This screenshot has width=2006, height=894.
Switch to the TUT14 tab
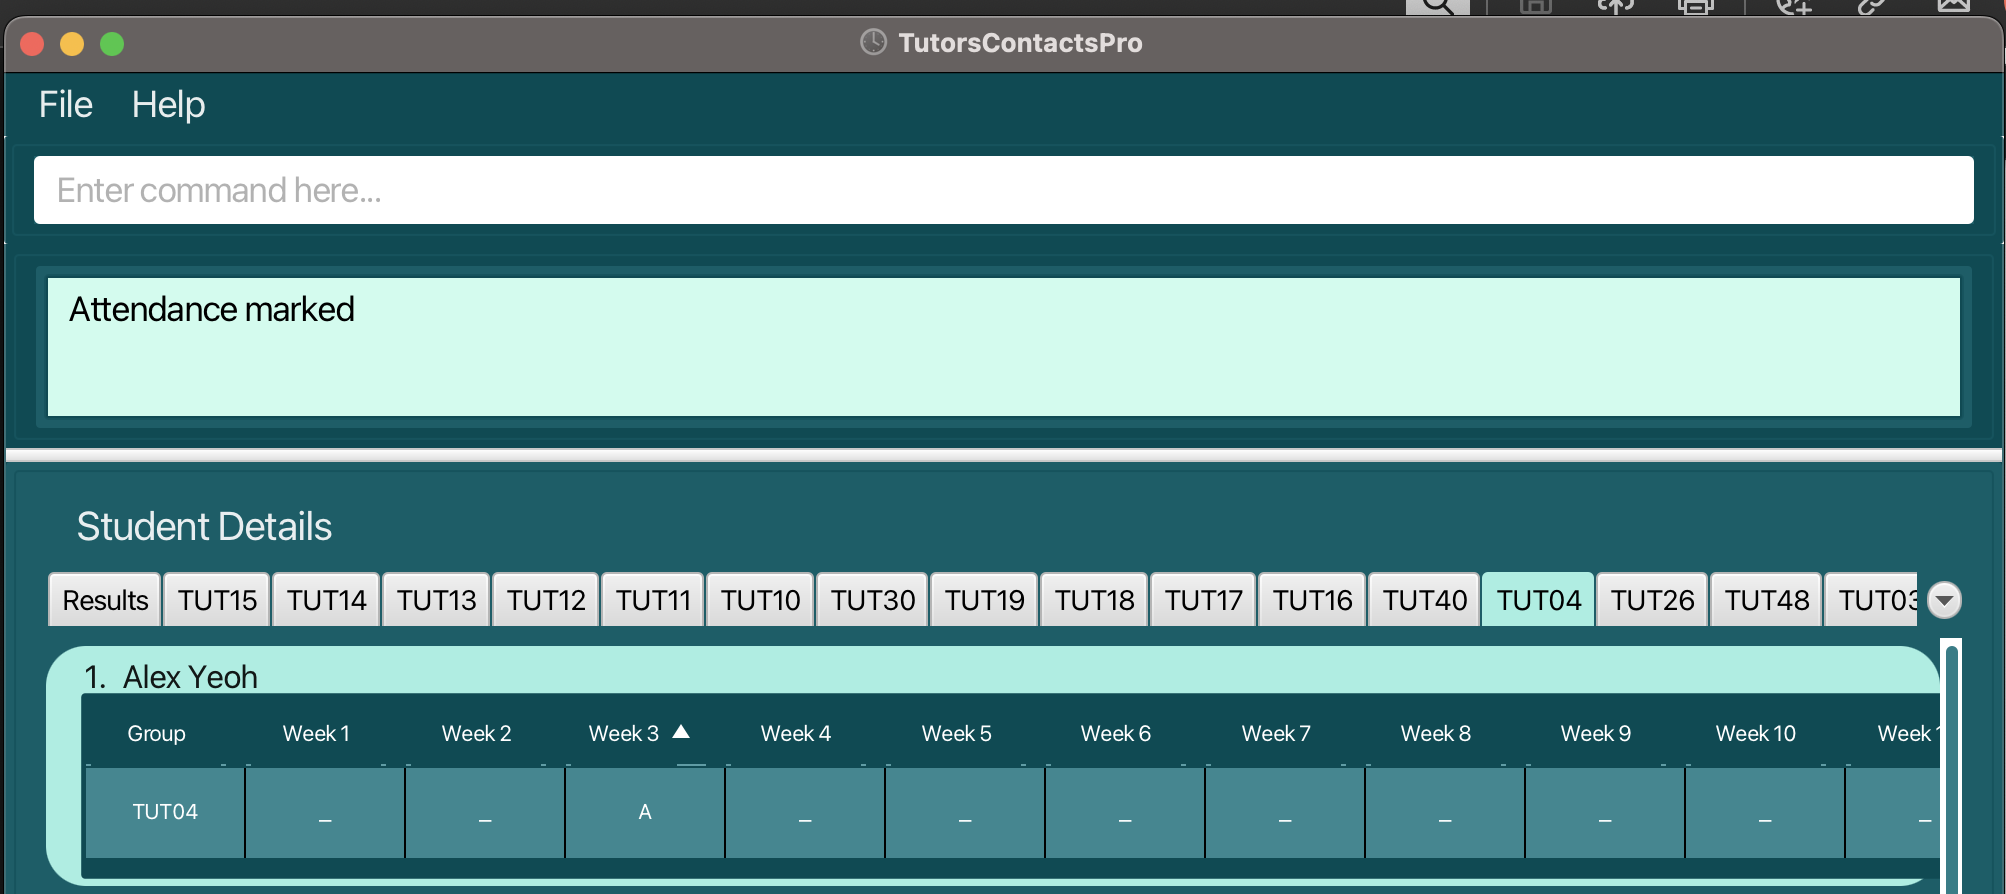[326, 600]
